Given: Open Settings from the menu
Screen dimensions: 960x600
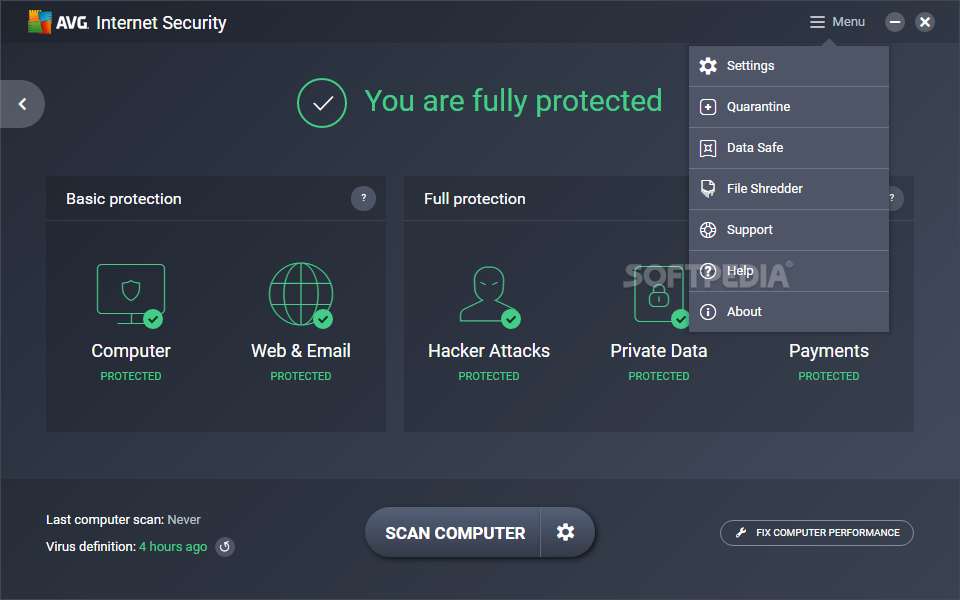Looking at the screenshot, I should (789, 66).
